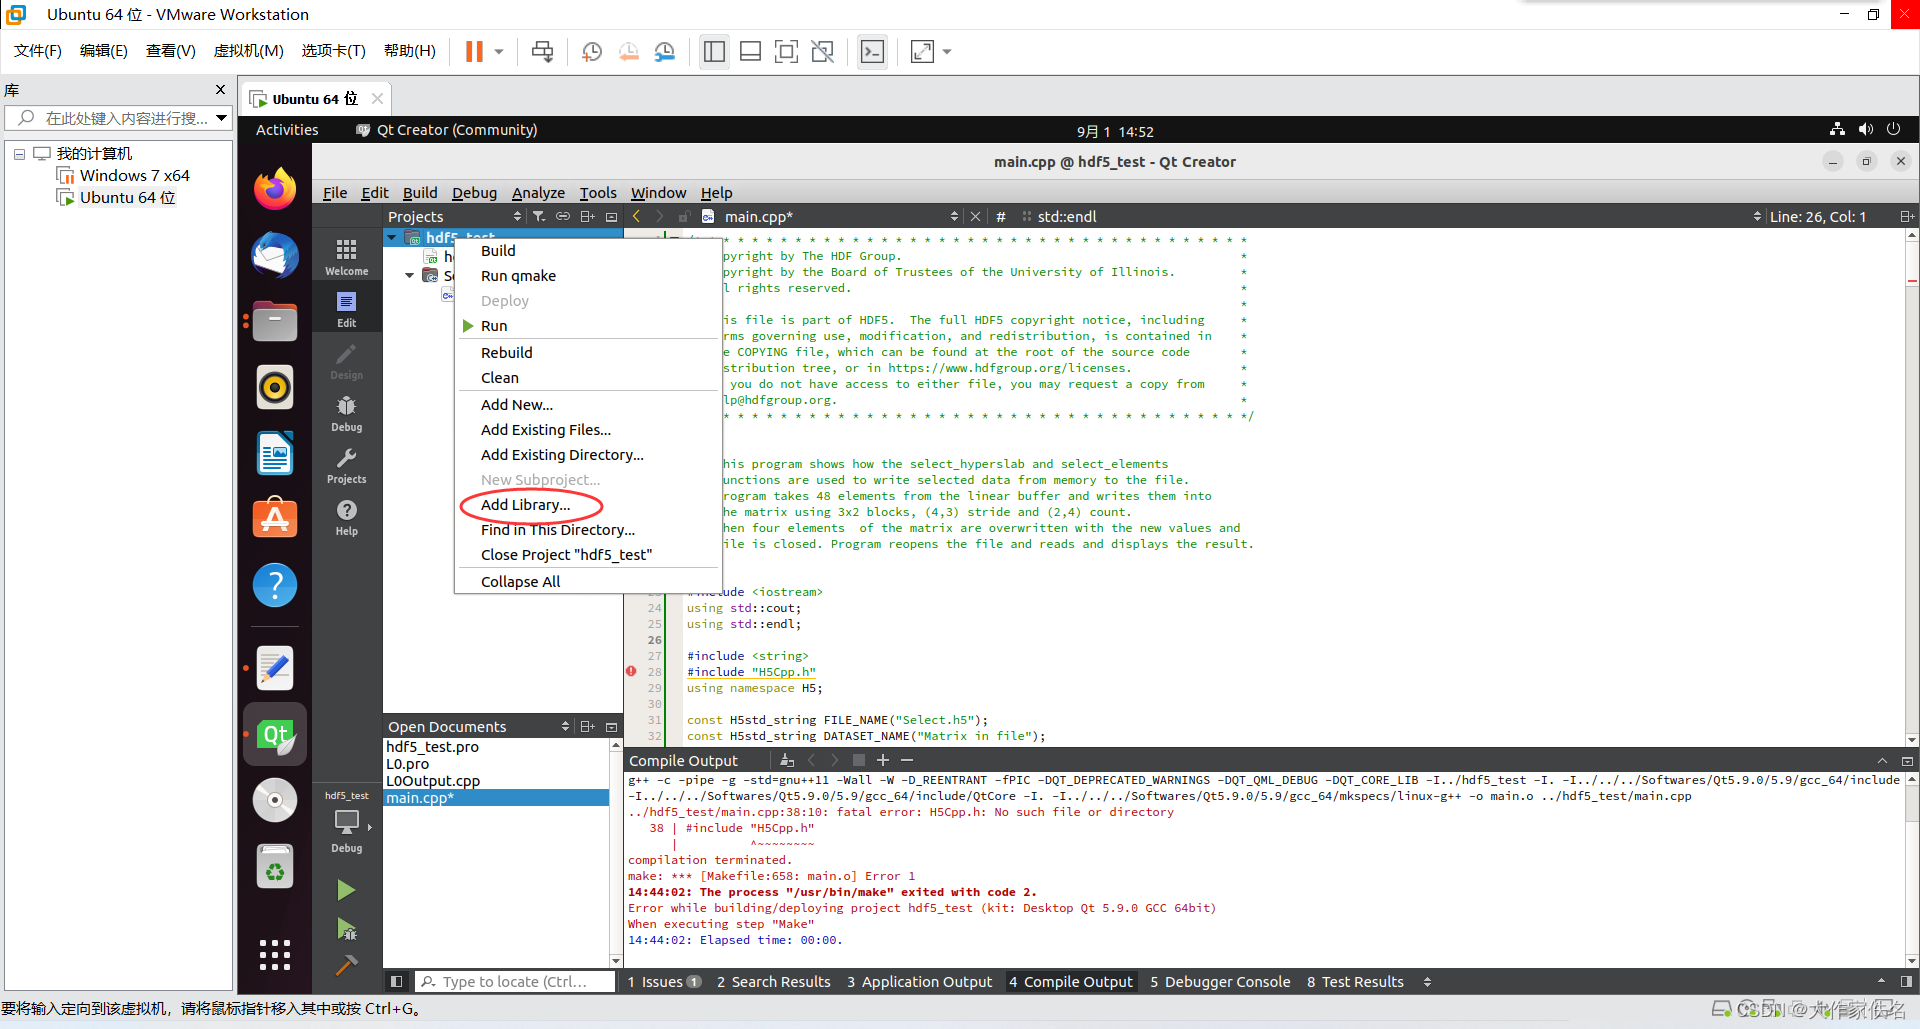
Task: Choose Add Existing Files in context menu
Action: click(545, 429)
